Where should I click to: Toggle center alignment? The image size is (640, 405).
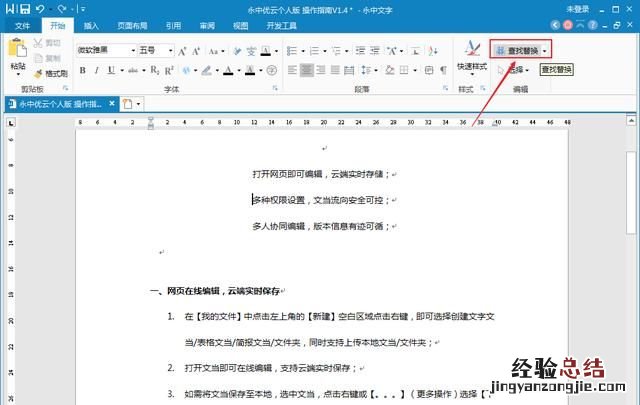(307, 70)
